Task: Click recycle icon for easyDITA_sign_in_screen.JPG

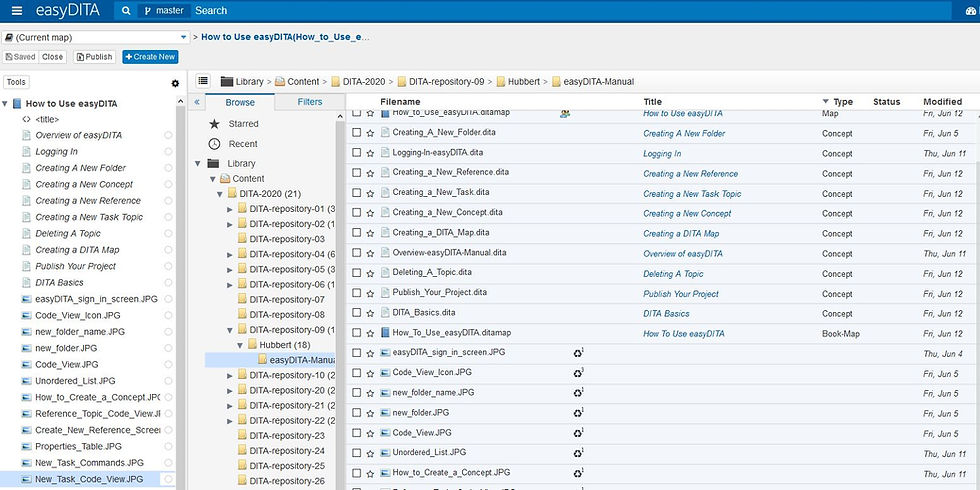Action: point(578,353)
